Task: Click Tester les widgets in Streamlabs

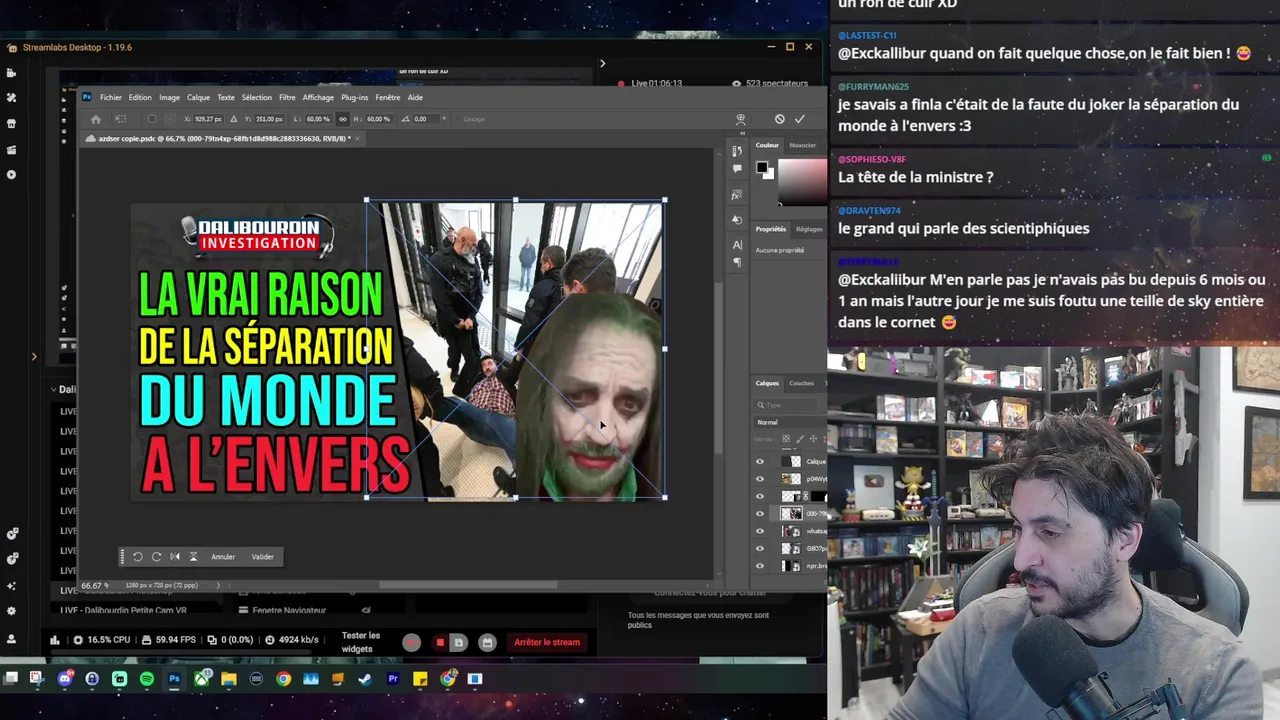Action: pos(361,642)
